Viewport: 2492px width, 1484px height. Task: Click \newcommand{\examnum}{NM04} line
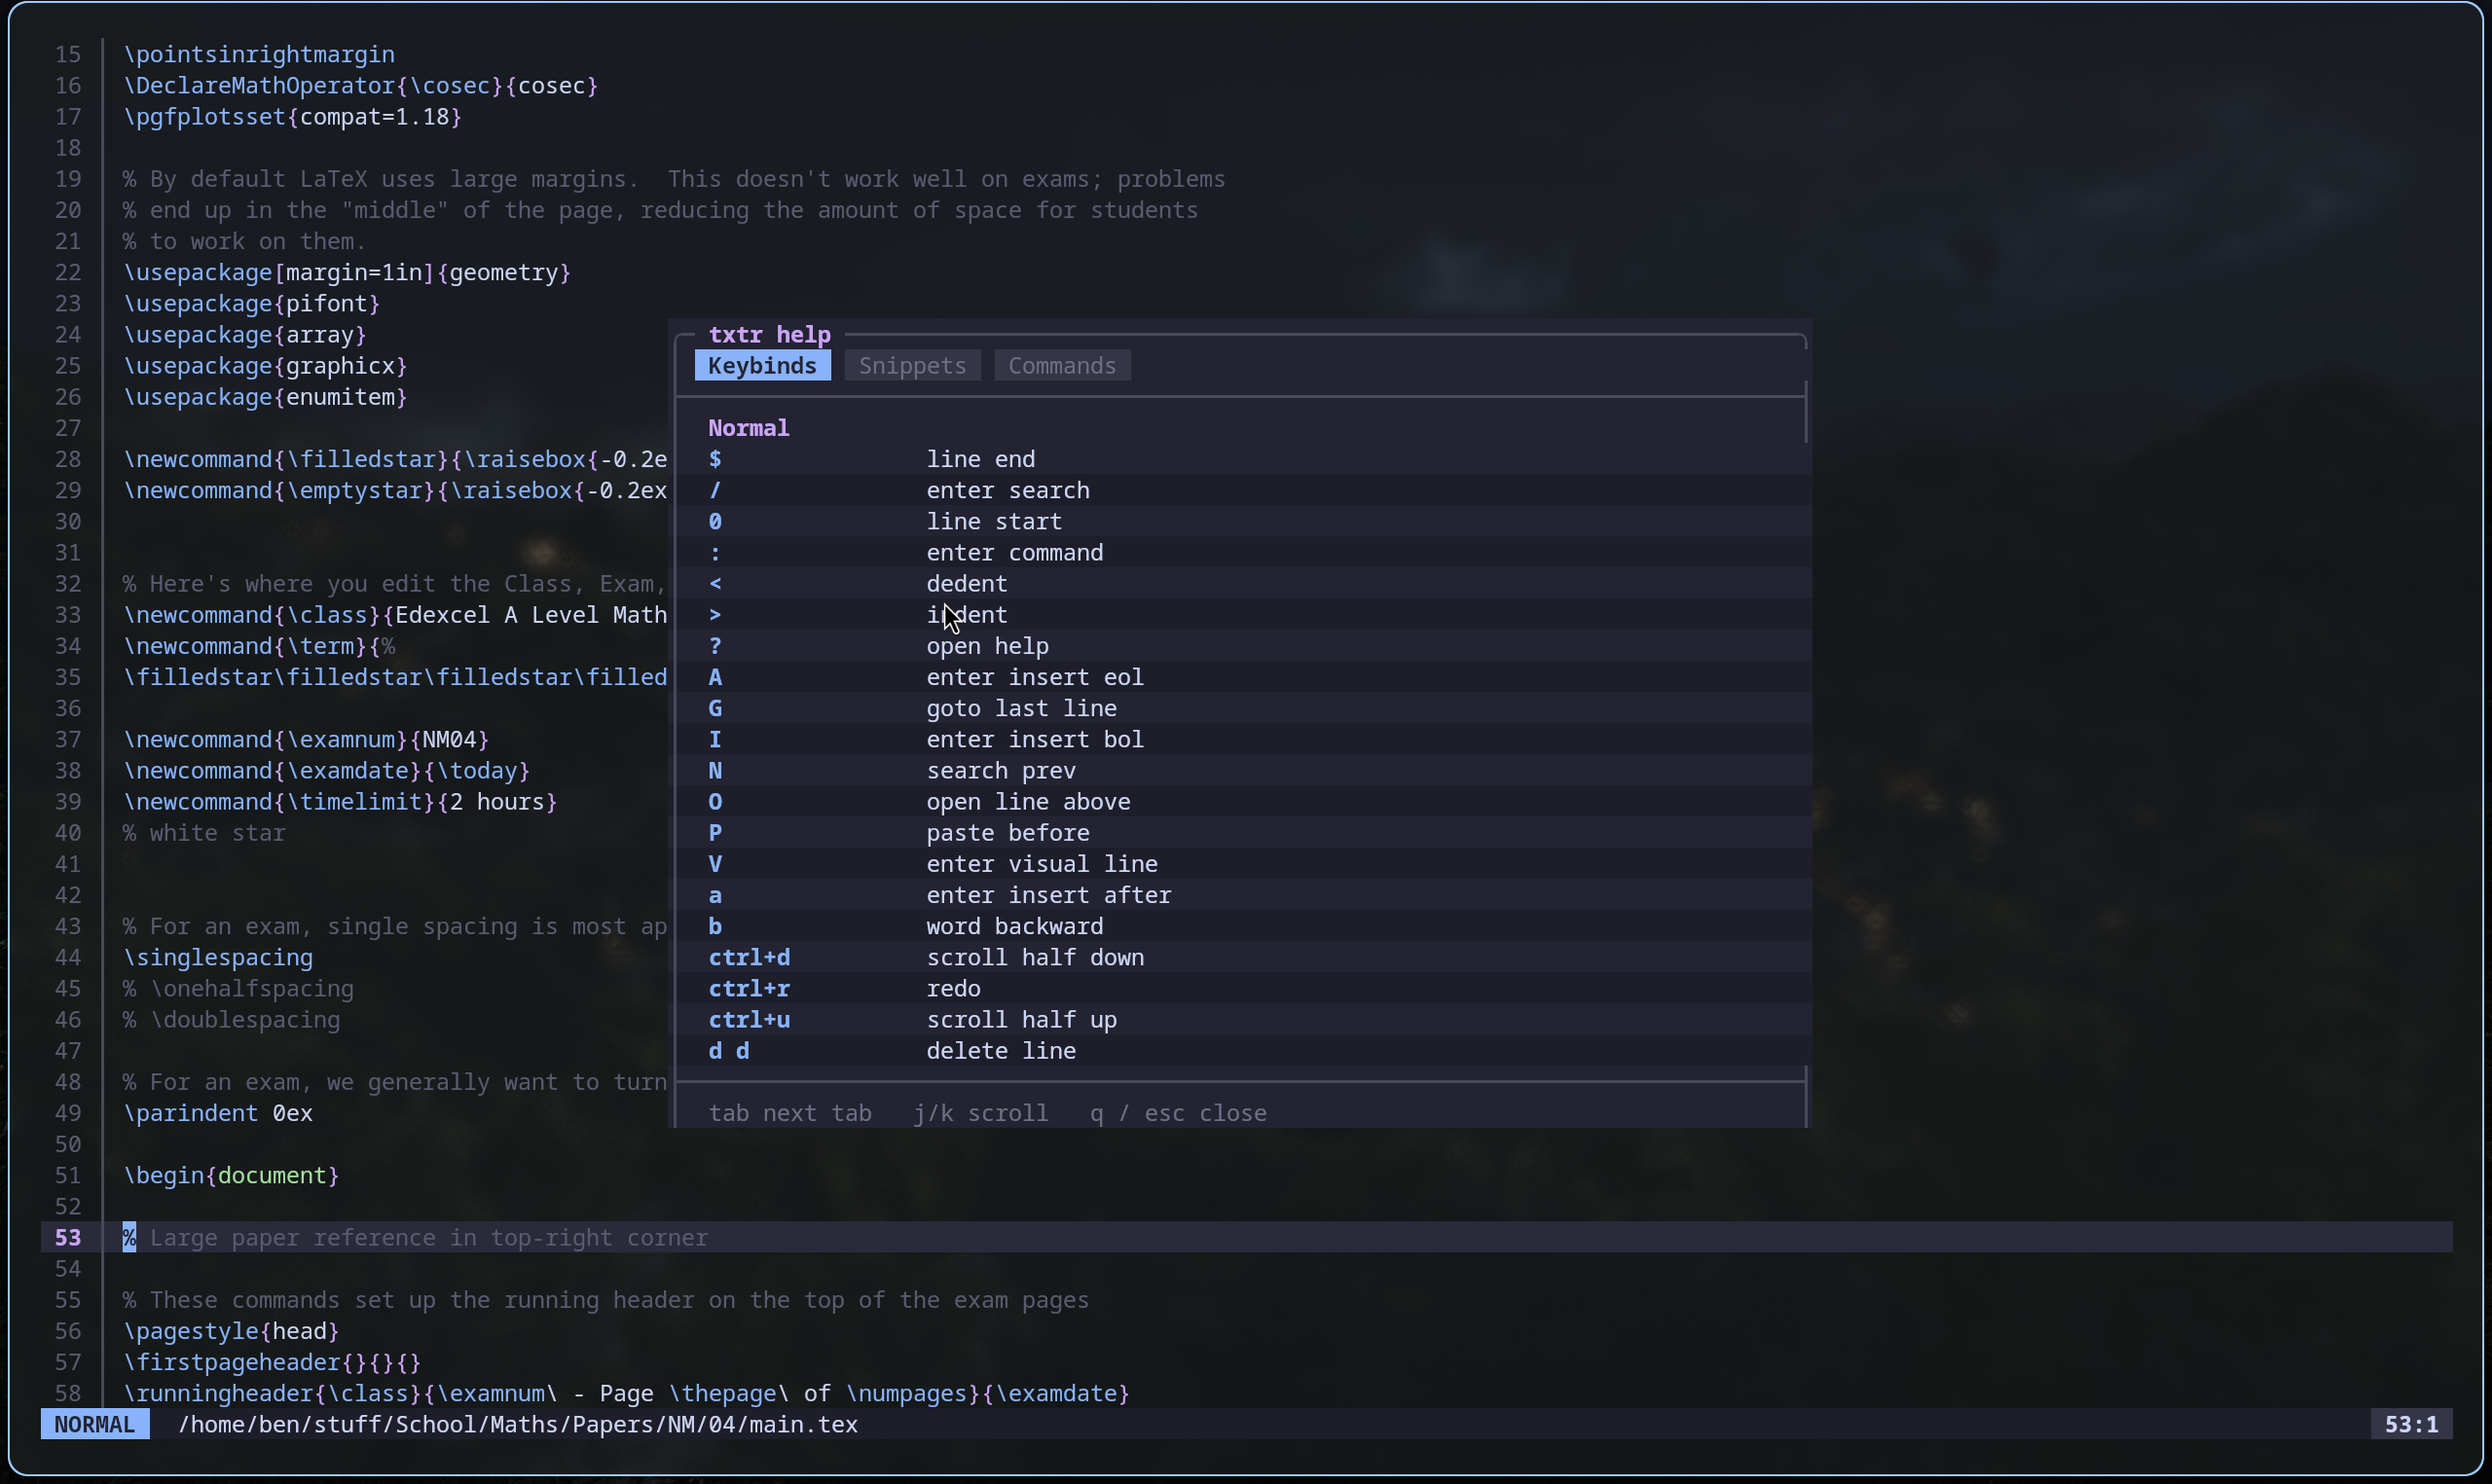(306, 739)
